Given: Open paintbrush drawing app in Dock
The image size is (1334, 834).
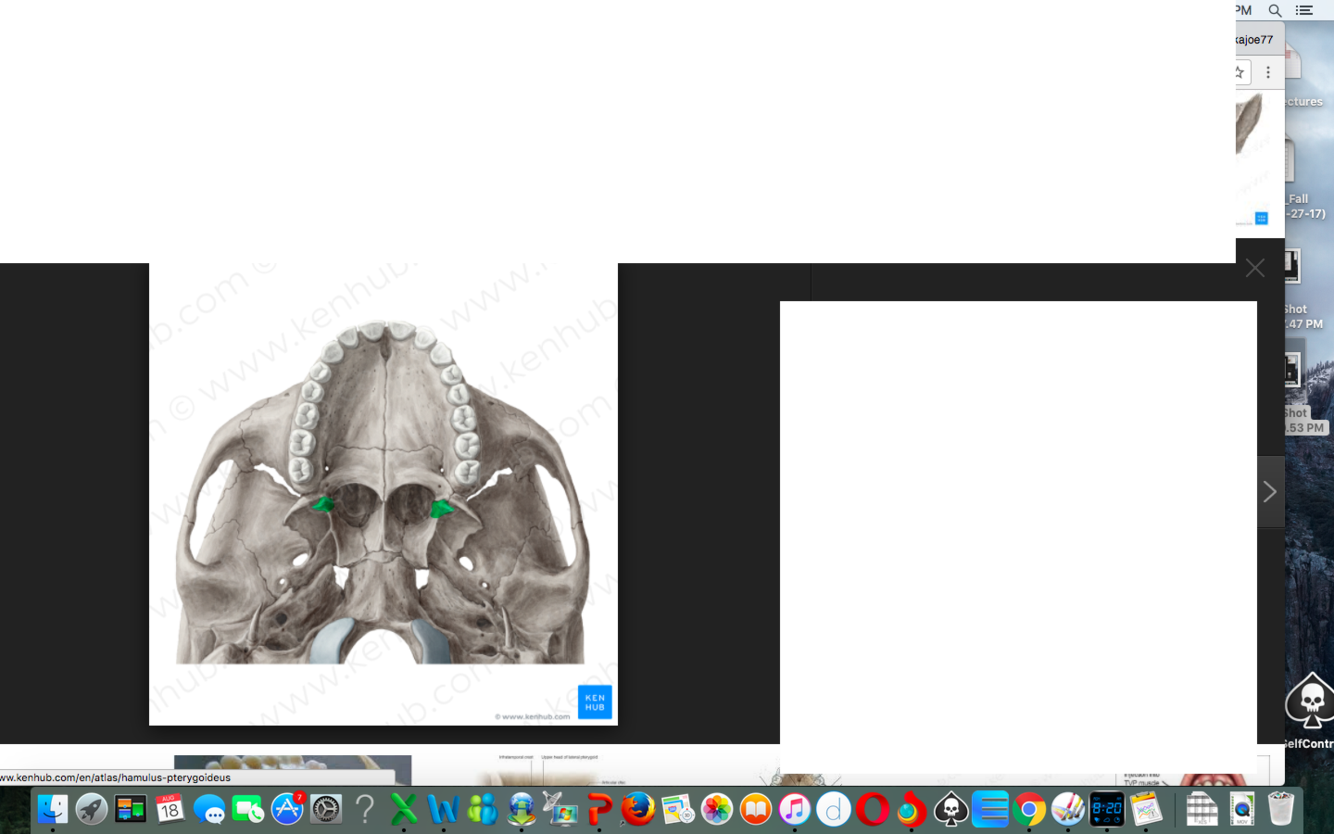Looking at the screenshot, I should (1068, 808).
